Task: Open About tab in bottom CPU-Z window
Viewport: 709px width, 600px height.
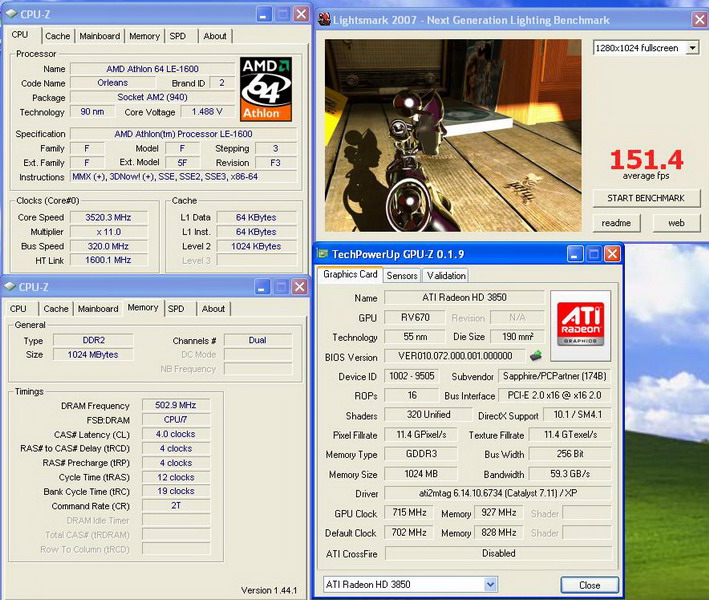Action: (x=213, y=309)
